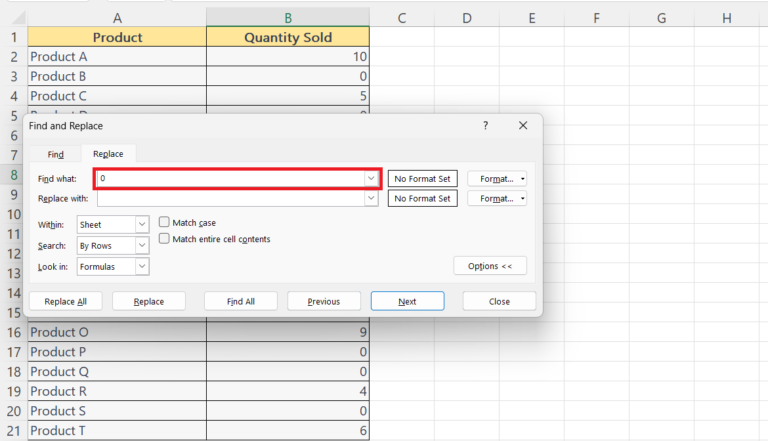Enable the Match case checkbox
Screen dimensions: 768x441
click(165, 222)
